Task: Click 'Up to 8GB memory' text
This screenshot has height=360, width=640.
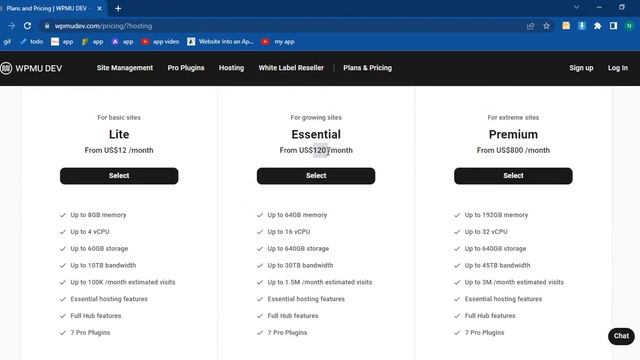Action: 98,215
